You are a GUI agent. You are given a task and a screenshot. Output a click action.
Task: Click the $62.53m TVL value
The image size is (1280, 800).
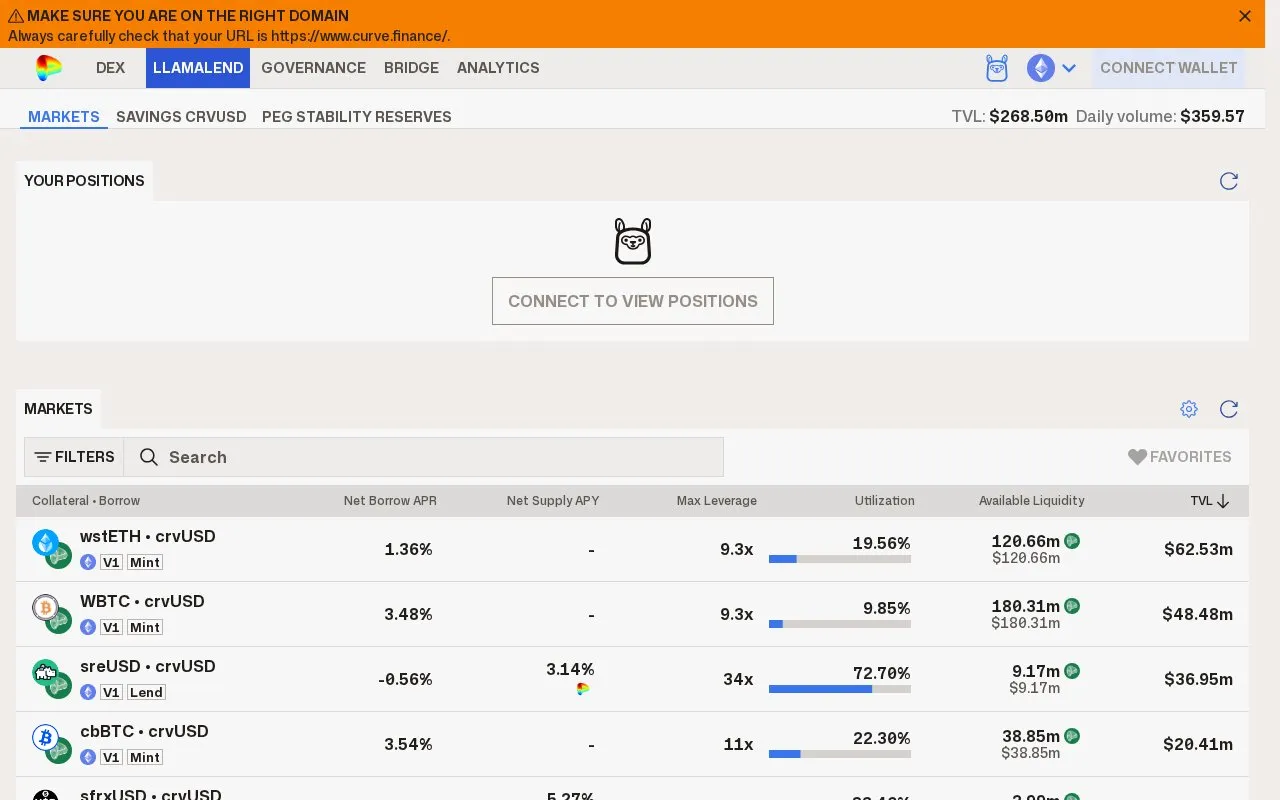coord(1198,549)
